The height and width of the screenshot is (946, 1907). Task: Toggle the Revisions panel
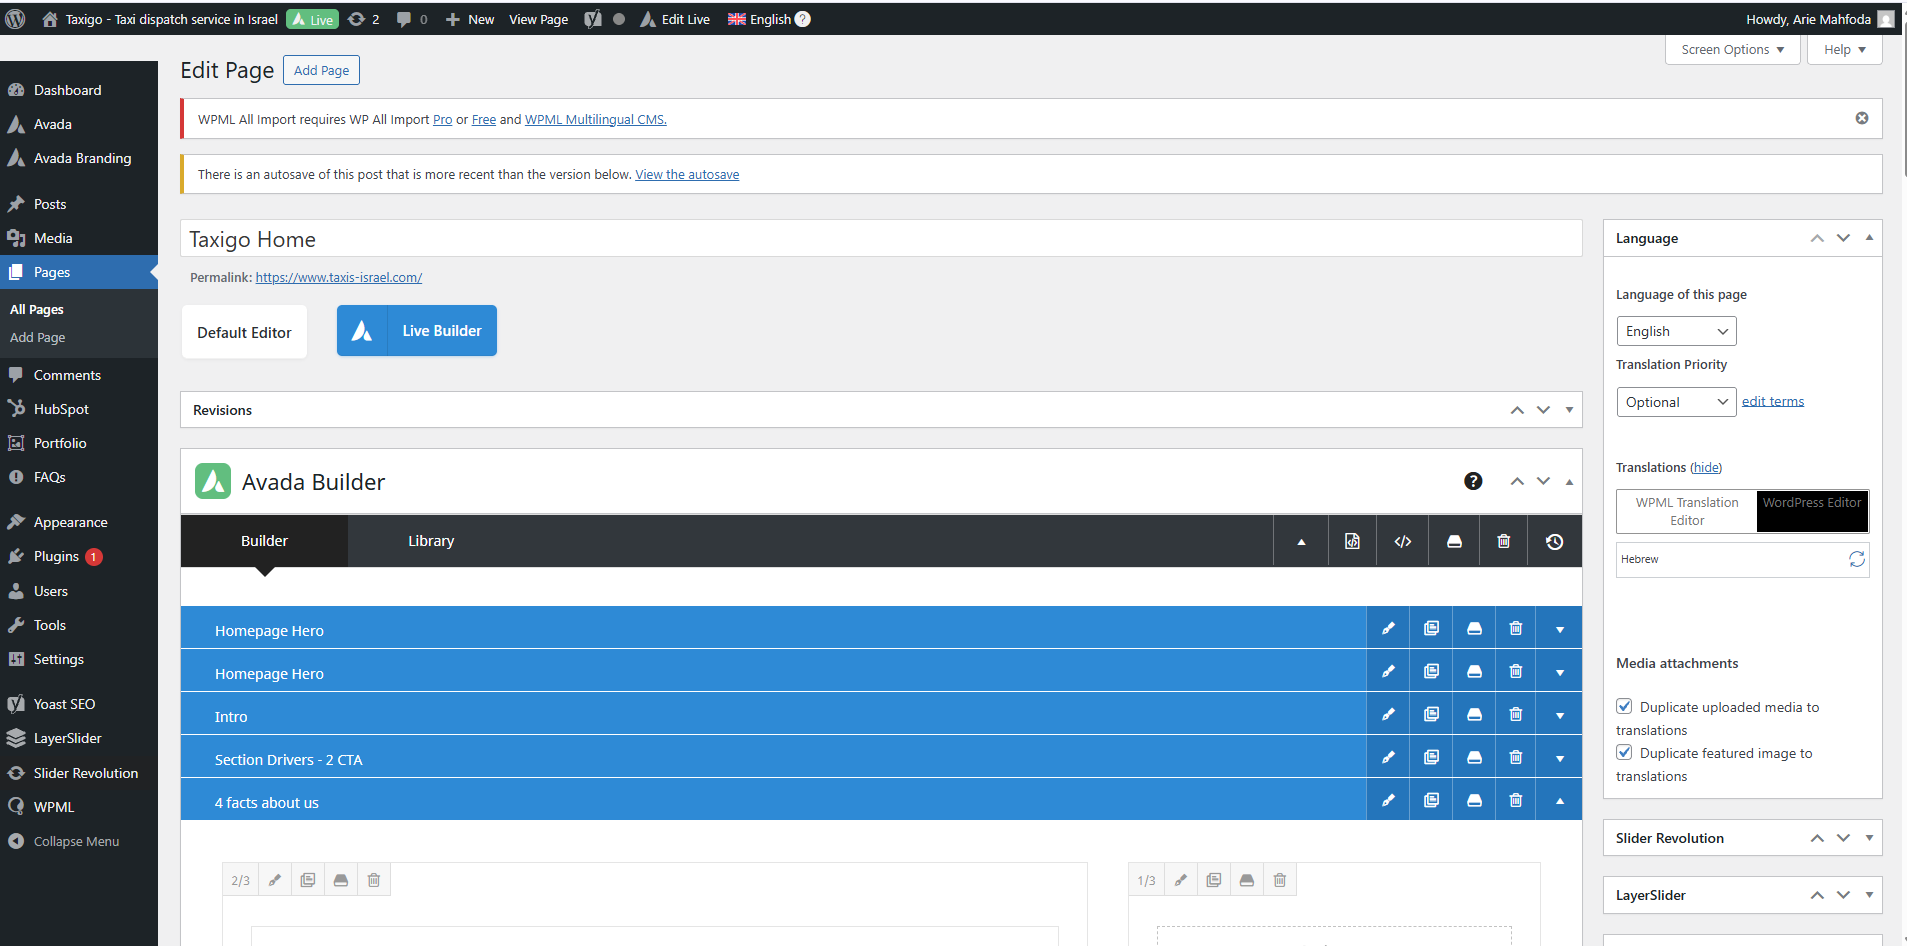point(1569,410)
